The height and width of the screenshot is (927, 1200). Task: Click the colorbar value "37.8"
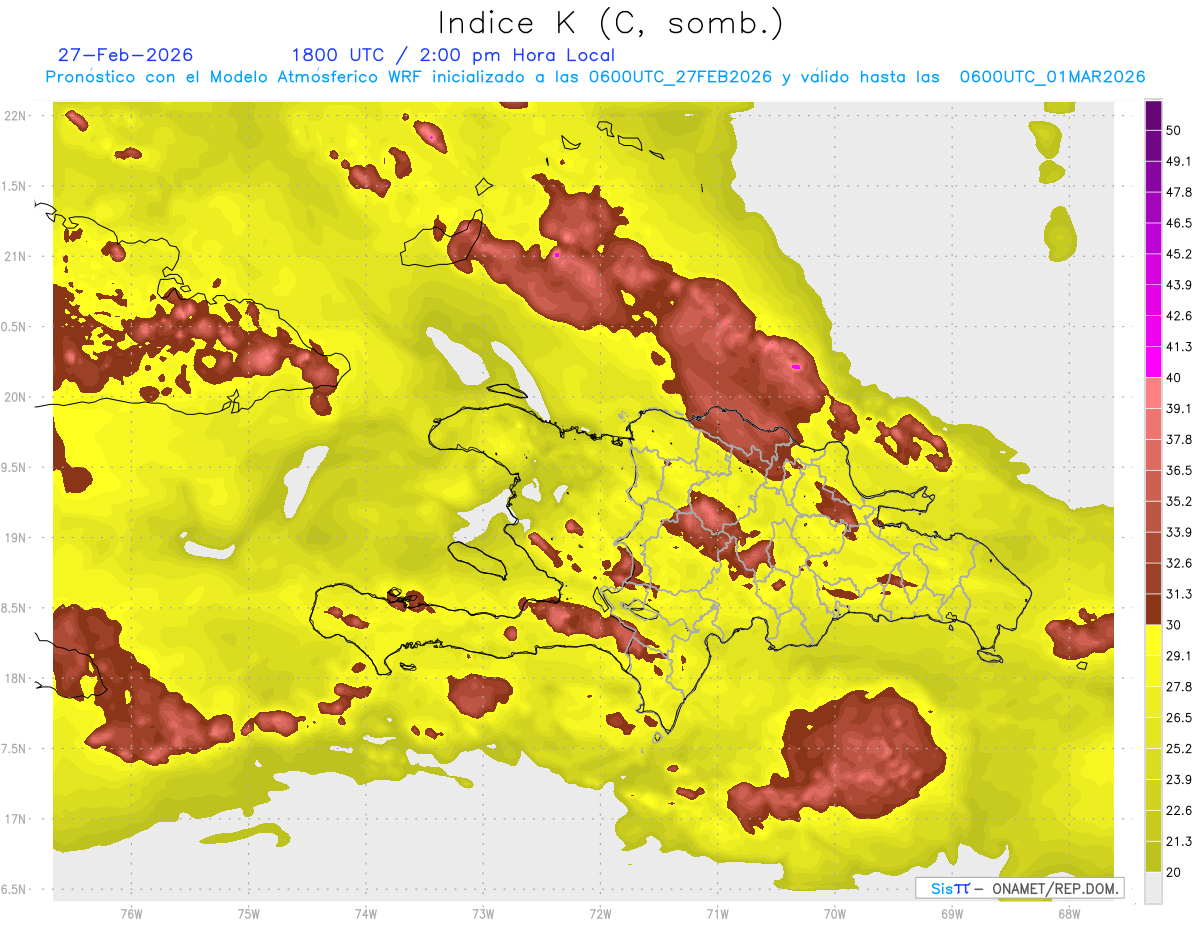tap(1178, 439)
